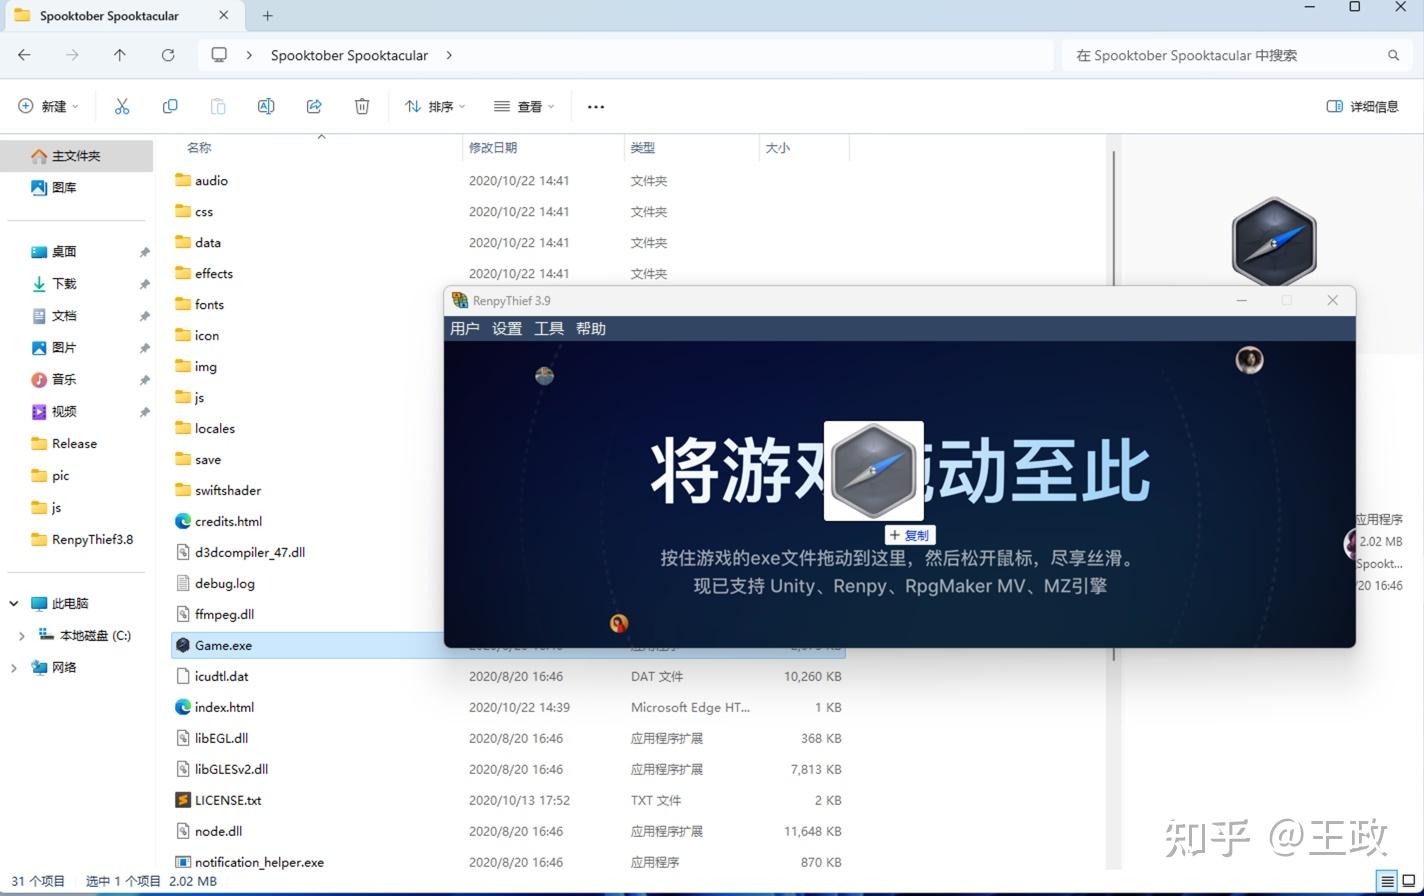Click the Delete trash icon

pos(362,106)
